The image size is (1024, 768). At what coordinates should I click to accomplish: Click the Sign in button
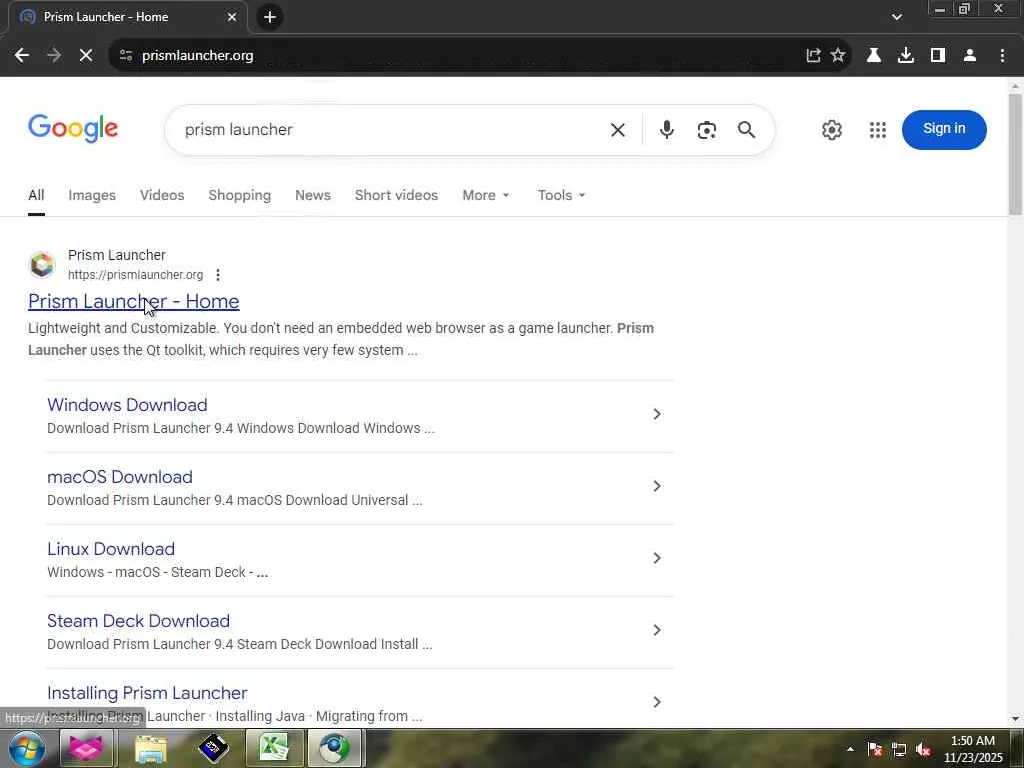pyautogui.click(x=944, y=129)
